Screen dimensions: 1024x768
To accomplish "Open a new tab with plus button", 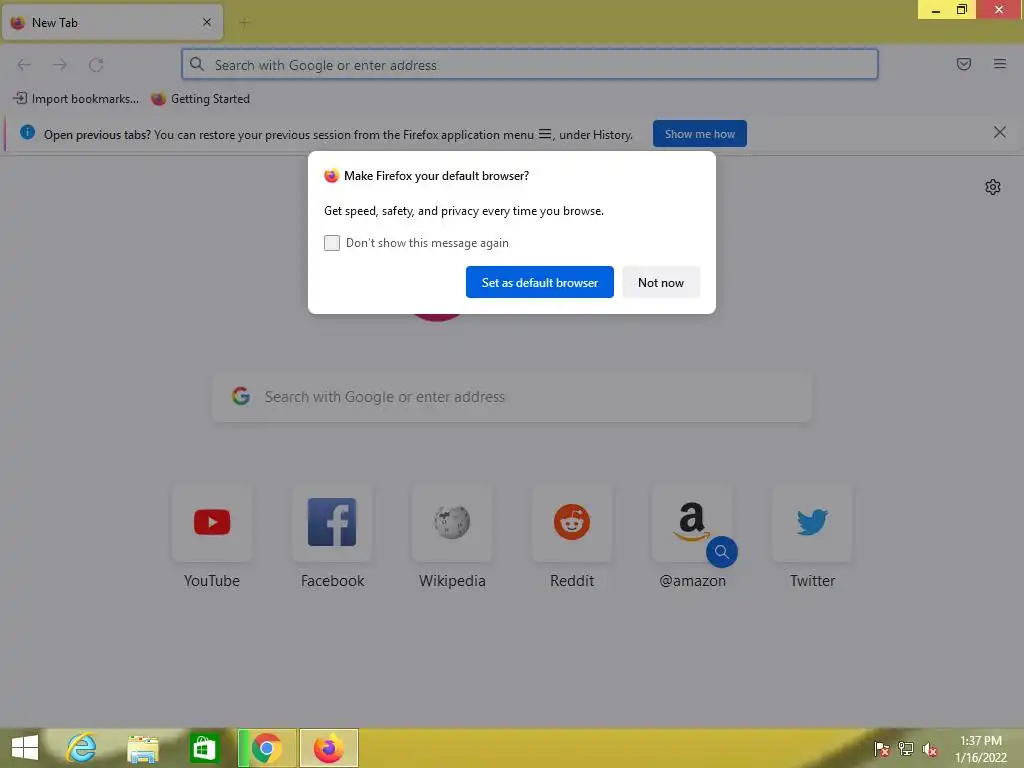I will (244, 23).
